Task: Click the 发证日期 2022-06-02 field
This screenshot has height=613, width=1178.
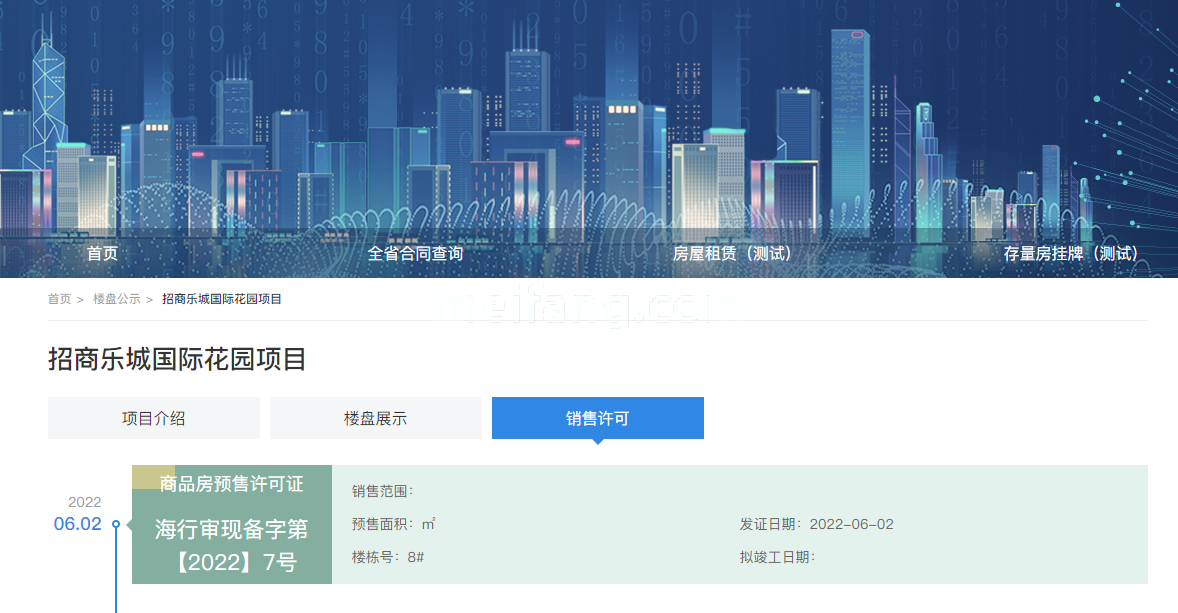Action: point(817,525)
